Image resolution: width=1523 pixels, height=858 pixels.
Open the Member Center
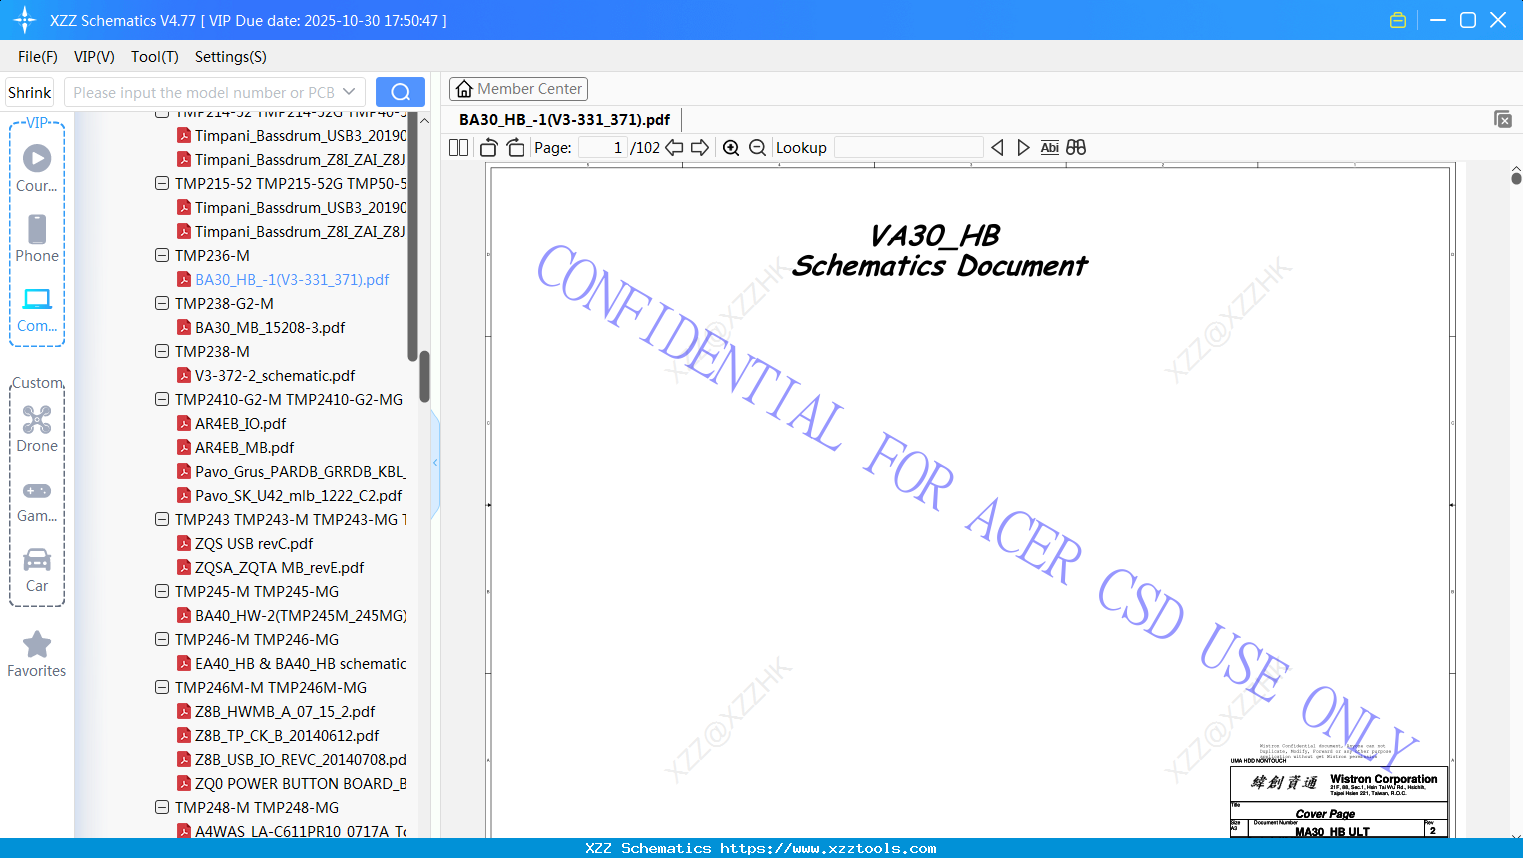(x=518, y=89)
